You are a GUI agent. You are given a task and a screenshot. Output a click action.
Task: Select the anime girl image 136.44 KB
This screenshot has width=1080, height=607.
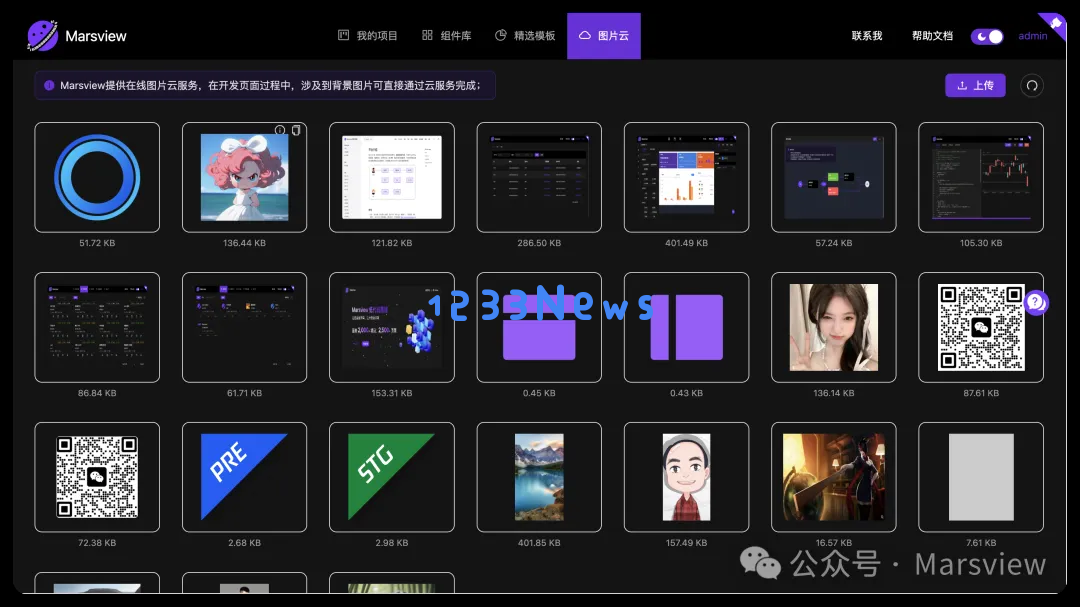click(x=245, y=177)
